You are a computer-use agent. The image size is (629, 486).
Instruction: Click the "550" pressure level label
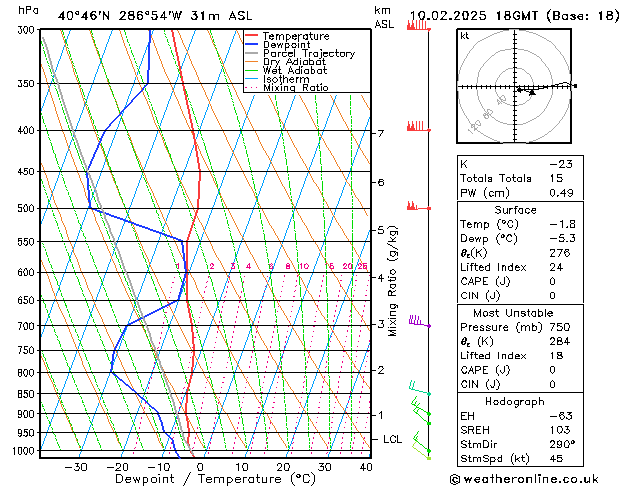[28, 242]
